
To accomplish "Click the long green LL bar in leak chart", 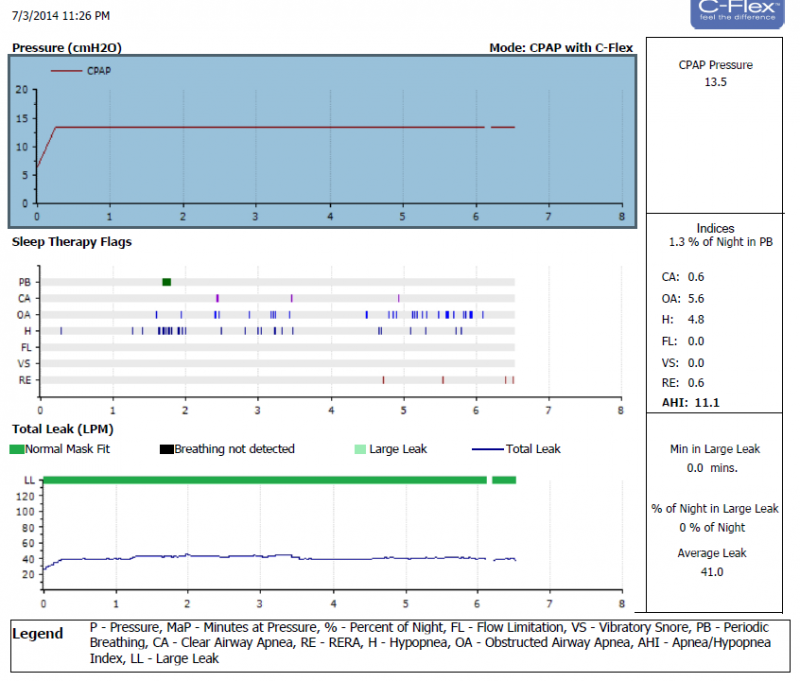I will point(265,480).
